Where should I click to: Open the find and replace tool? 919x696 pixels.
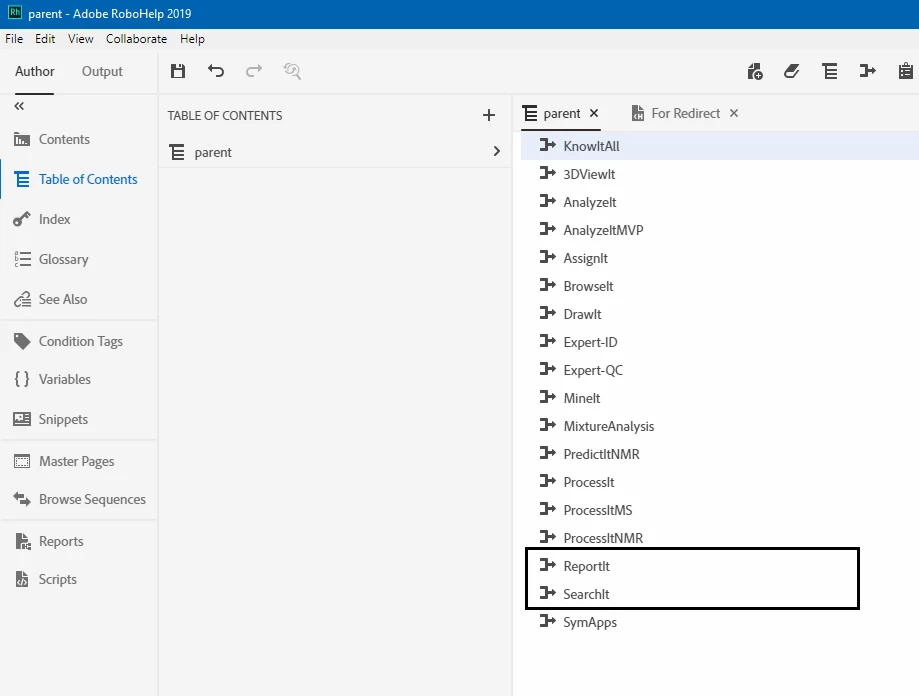click(292, 71)
